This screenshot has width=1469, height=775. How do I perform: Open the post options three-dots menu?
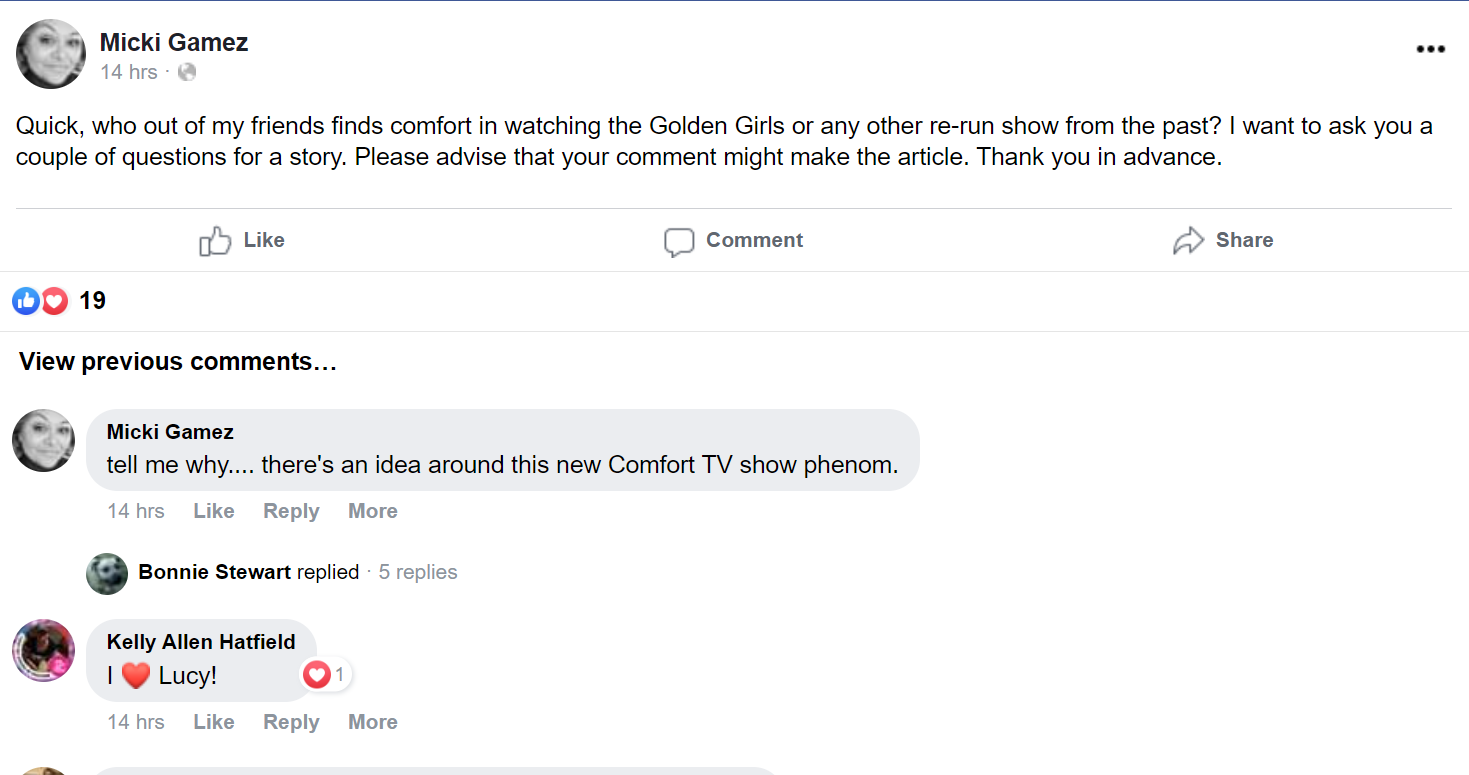pos(1431,49)
